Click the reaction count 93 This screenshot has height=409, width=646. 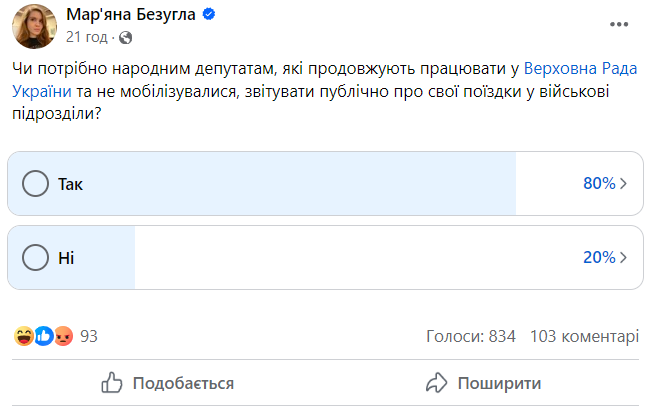(89, 337)
